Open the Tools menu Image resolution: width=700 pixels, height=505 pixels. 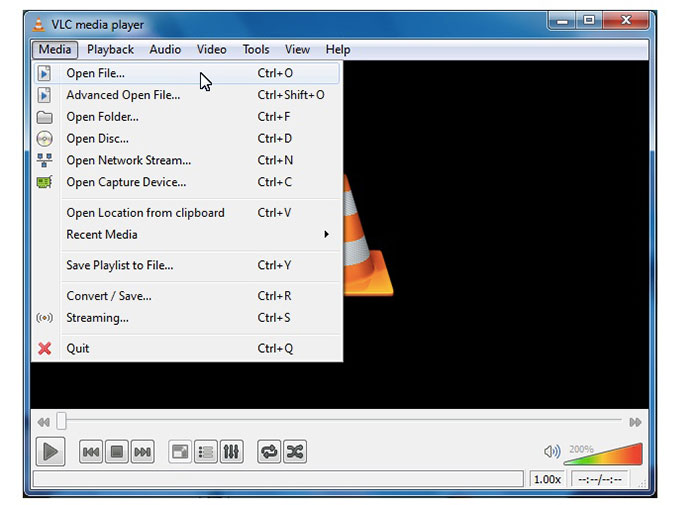(256, 50)
